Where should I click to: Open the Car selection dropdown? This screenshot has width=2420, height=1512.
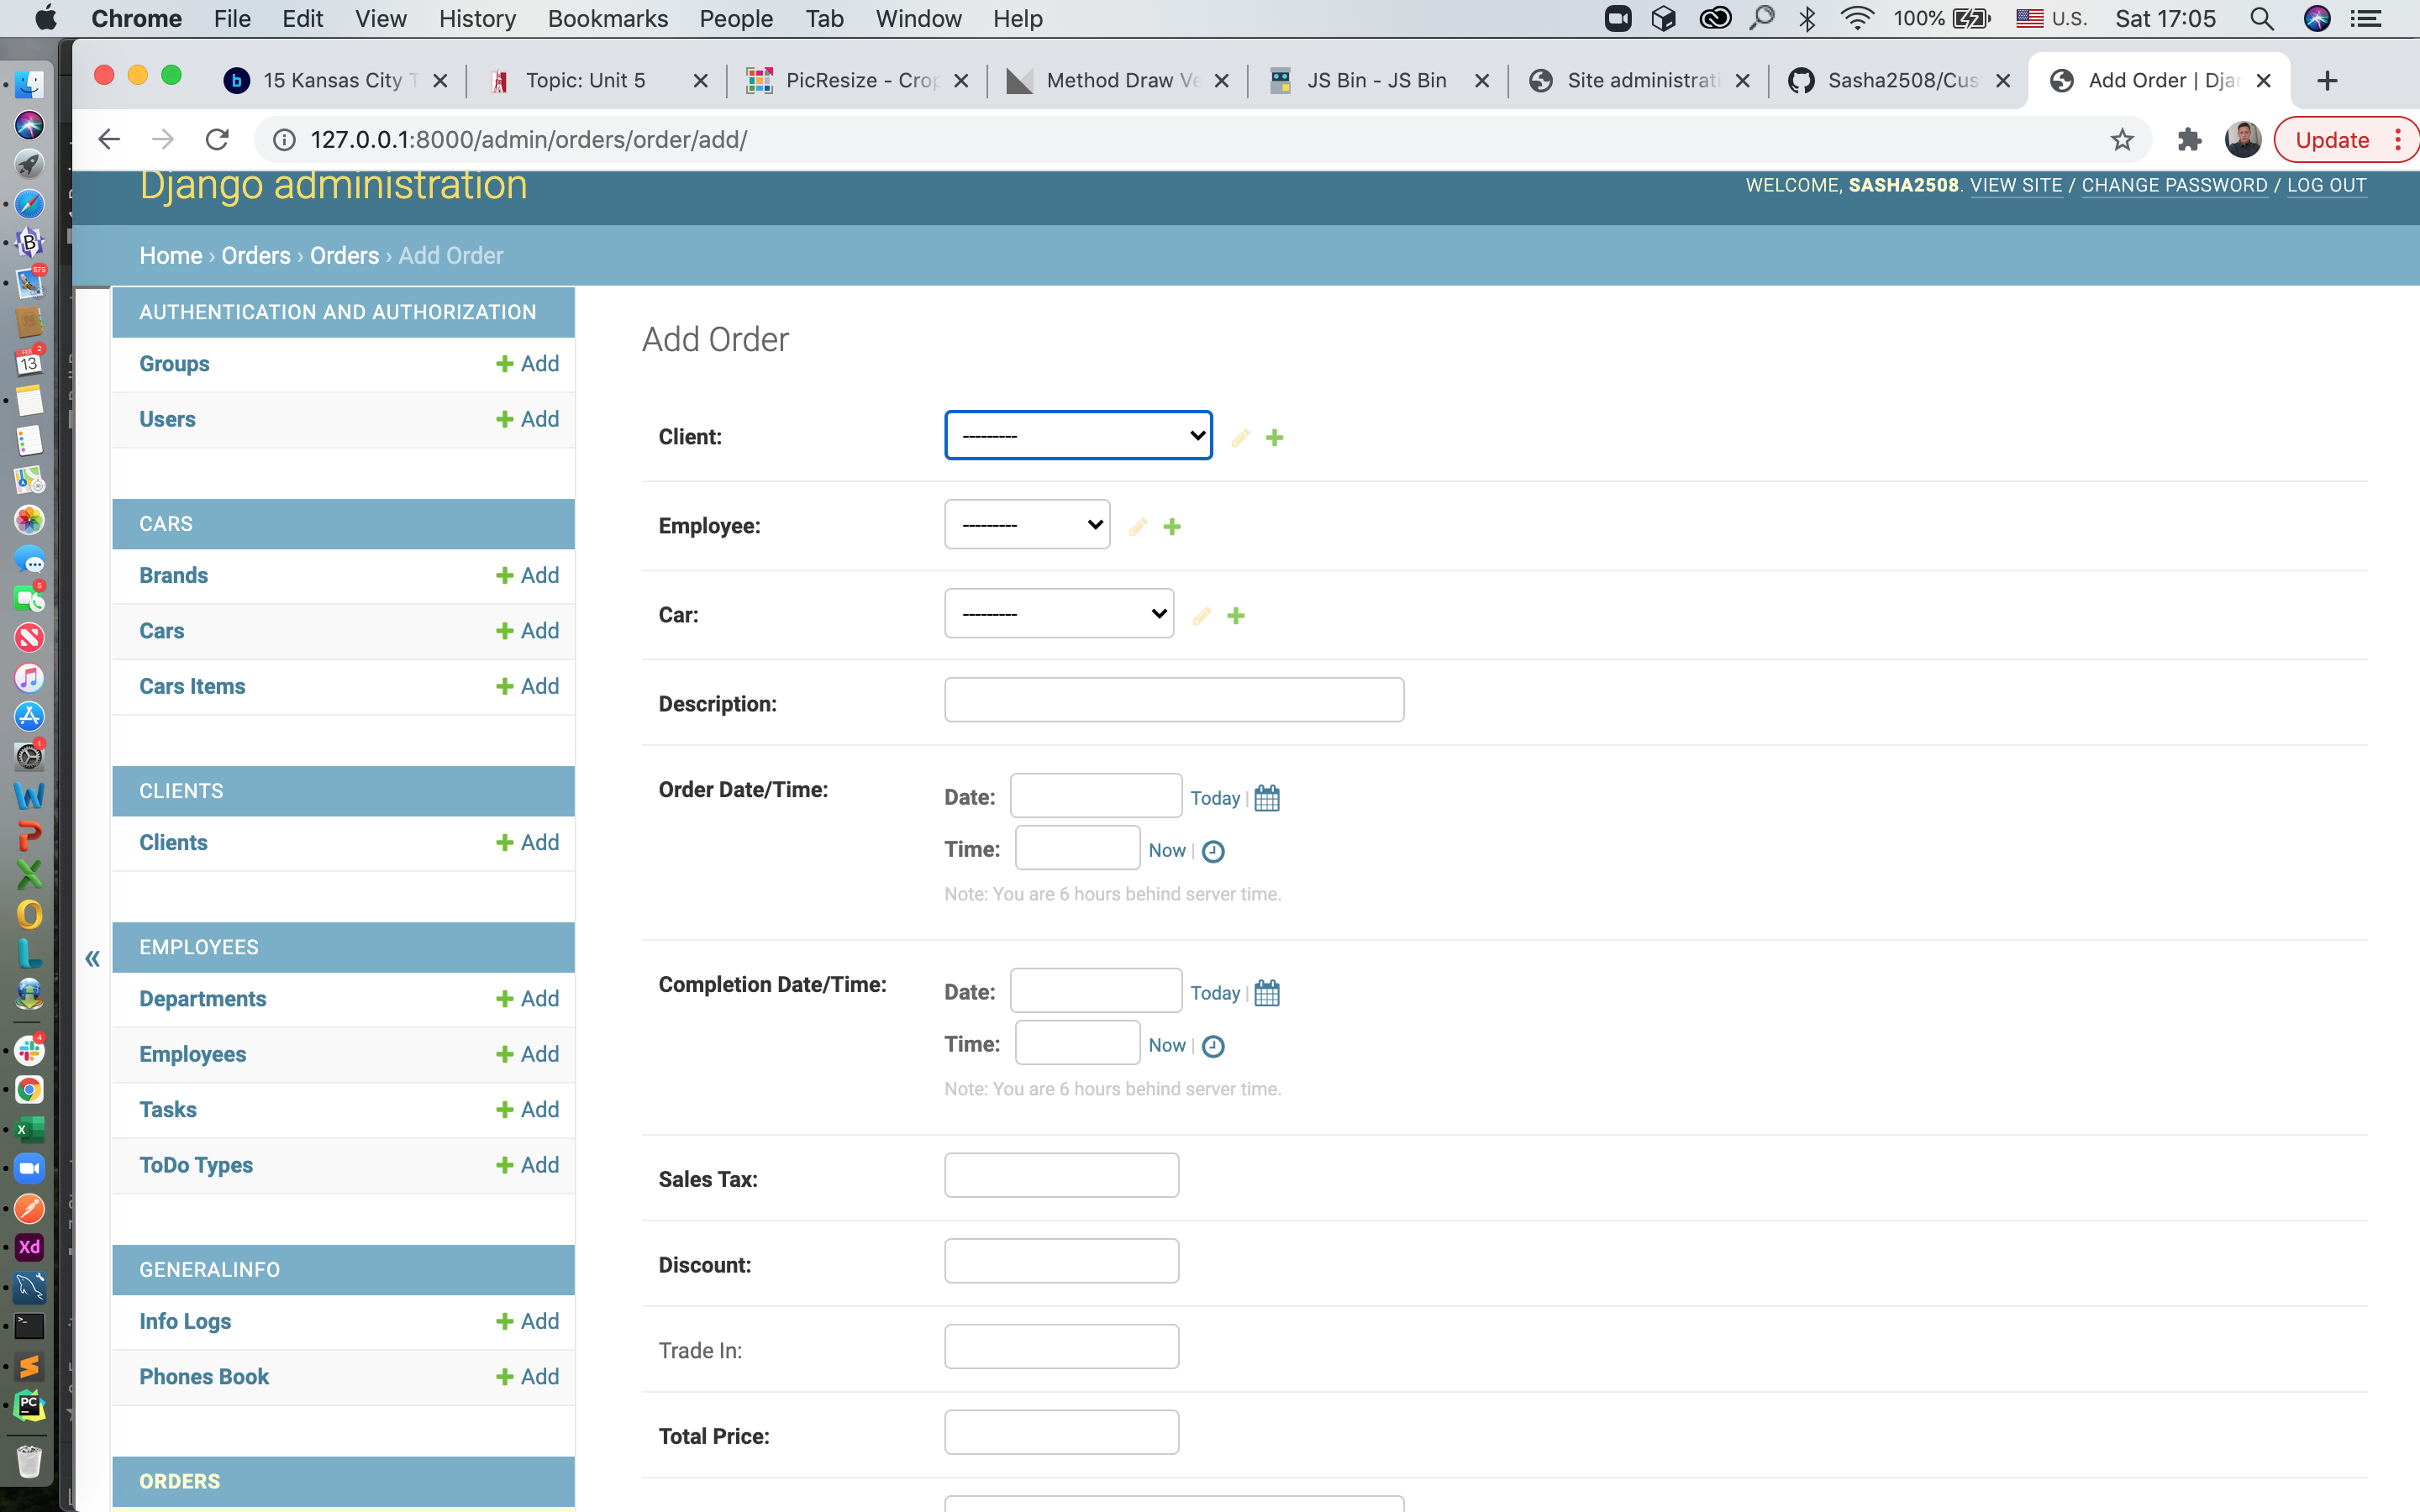click(x=1058, y=613)
